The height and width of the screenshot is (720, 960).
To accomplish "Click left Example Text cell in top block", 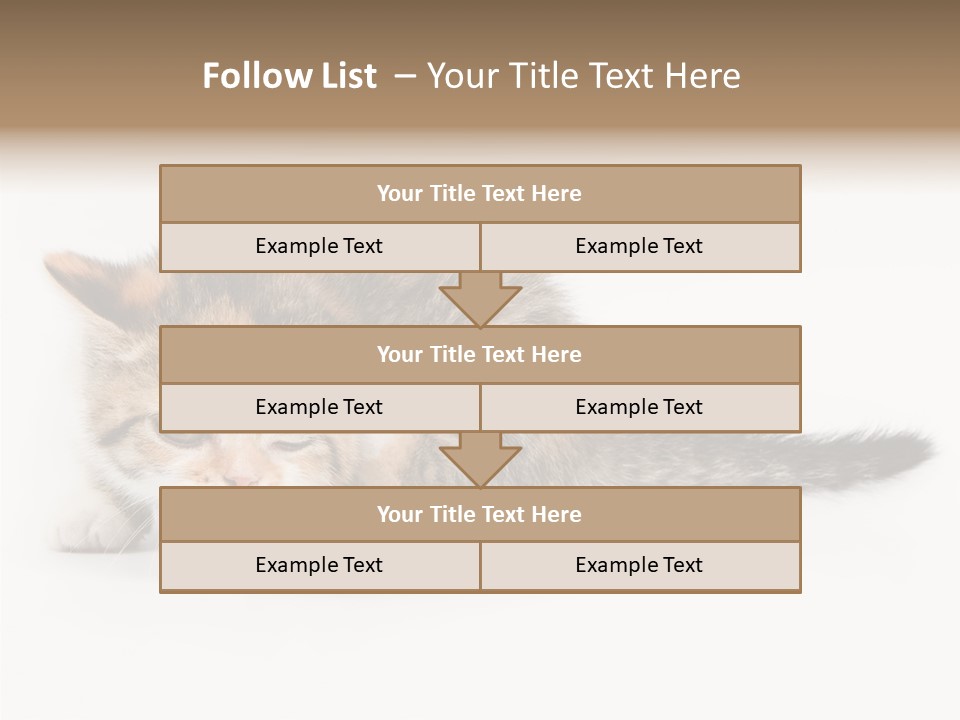I will pyautogui.click(x=319, y=246).
